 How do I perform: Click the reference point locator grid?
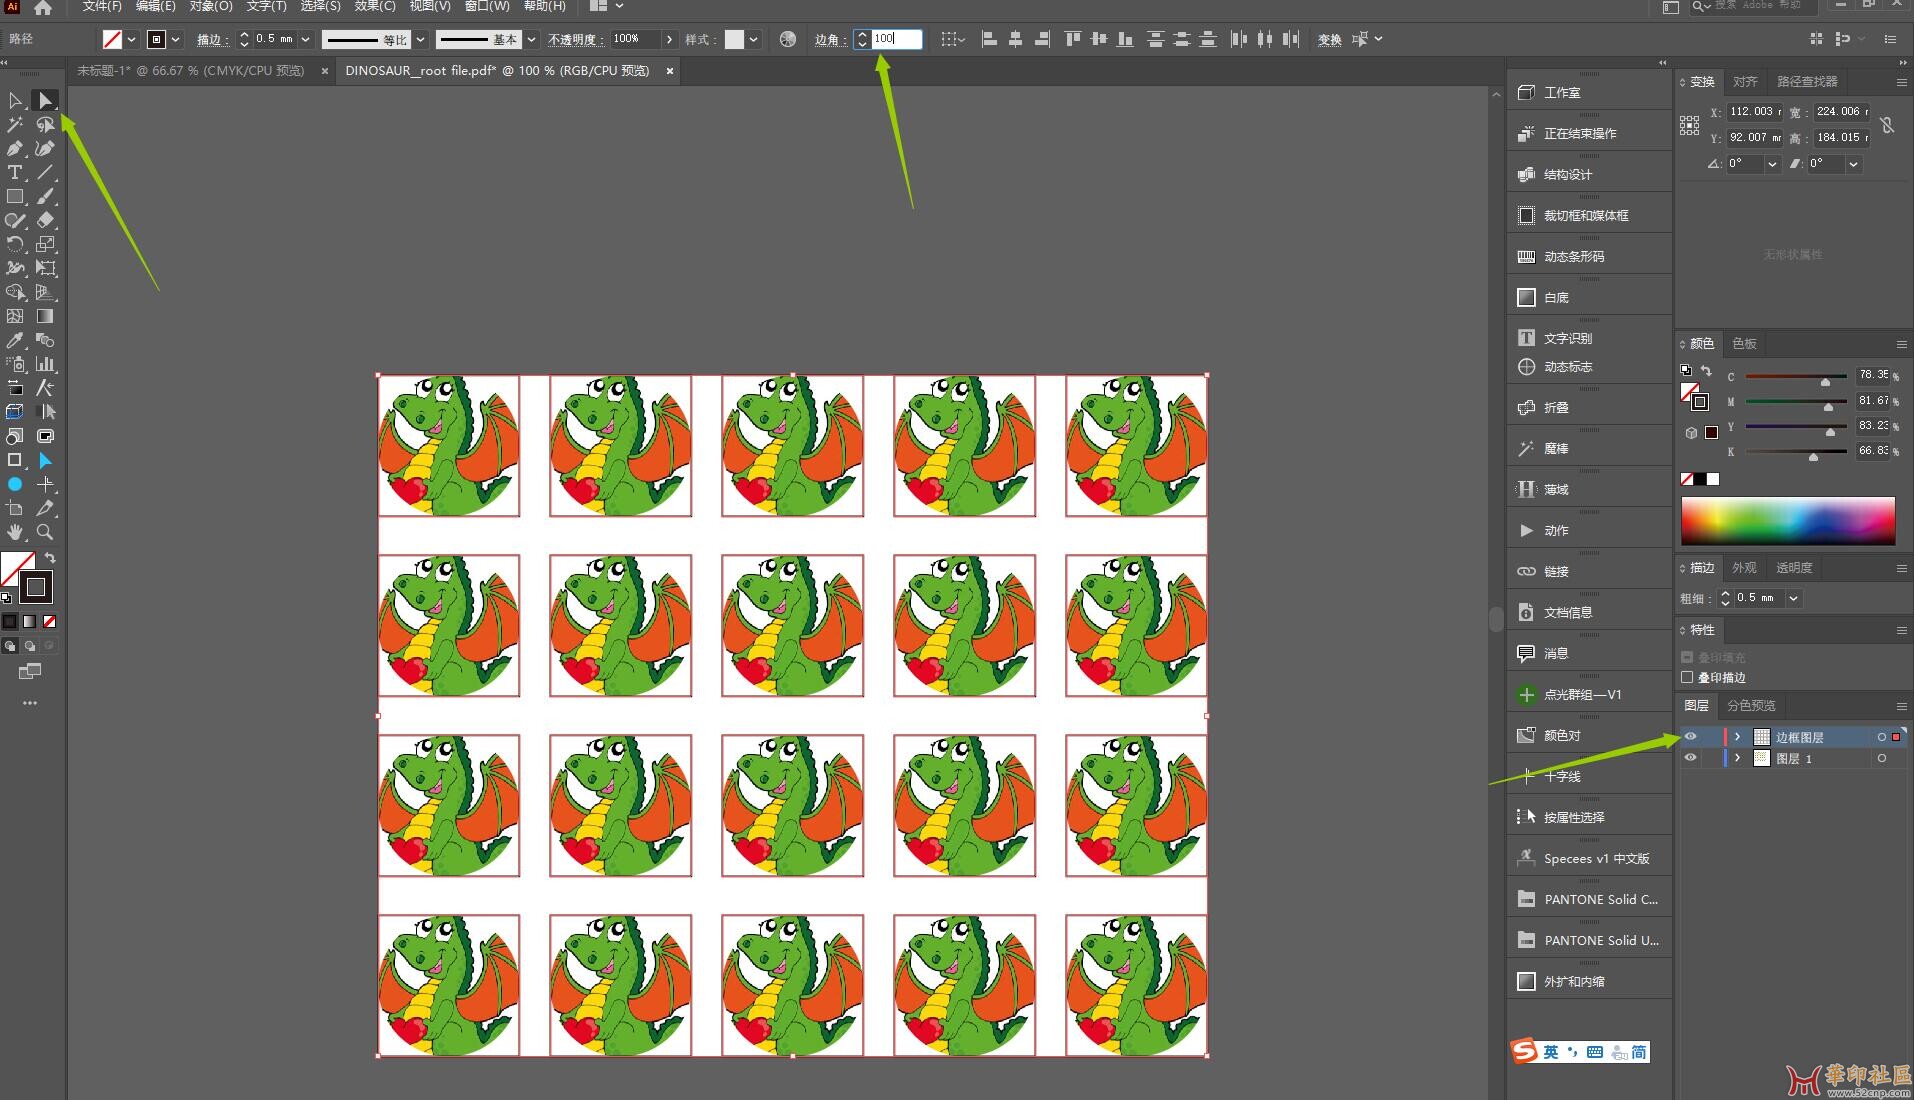tap(1689, 125)
